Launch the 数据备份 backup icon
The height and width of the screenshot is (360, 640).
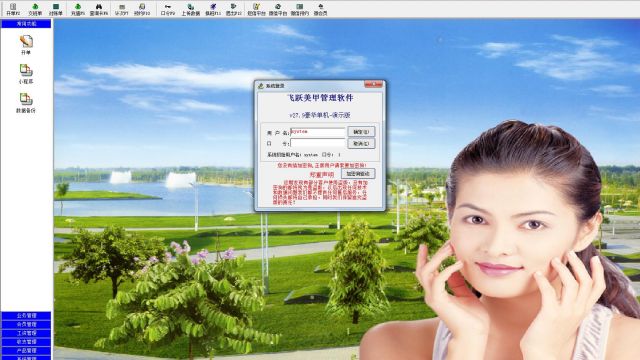point(26,103)
